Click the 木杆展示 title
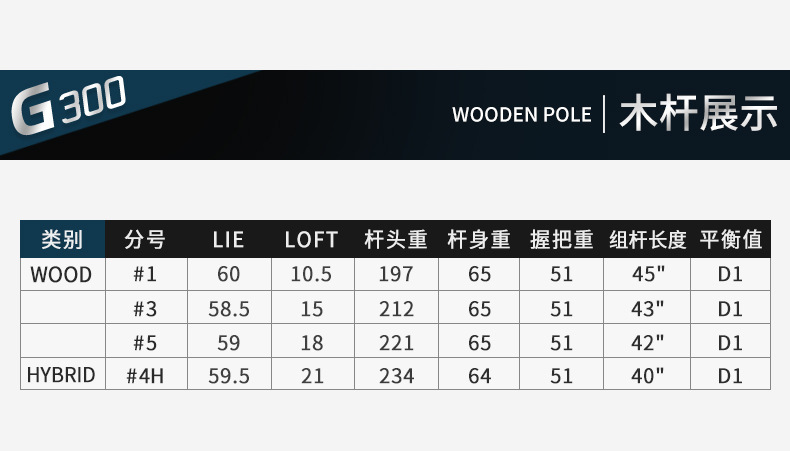This screenshot has width=790, height=451. (x=697, y=113)
